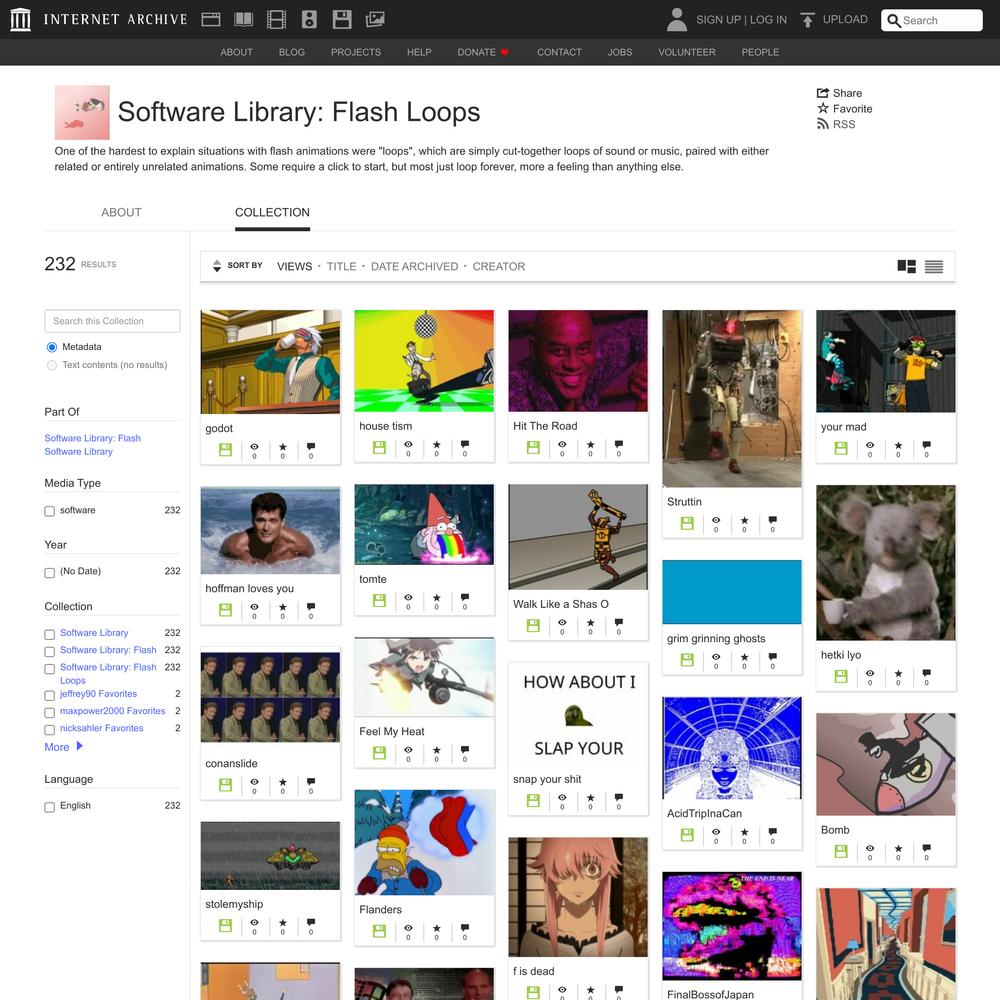Viewport: 1000px width, 1000px height.
Task: Sort results by Date Archived
Action: pyautogui.click(x=414, y=266)
